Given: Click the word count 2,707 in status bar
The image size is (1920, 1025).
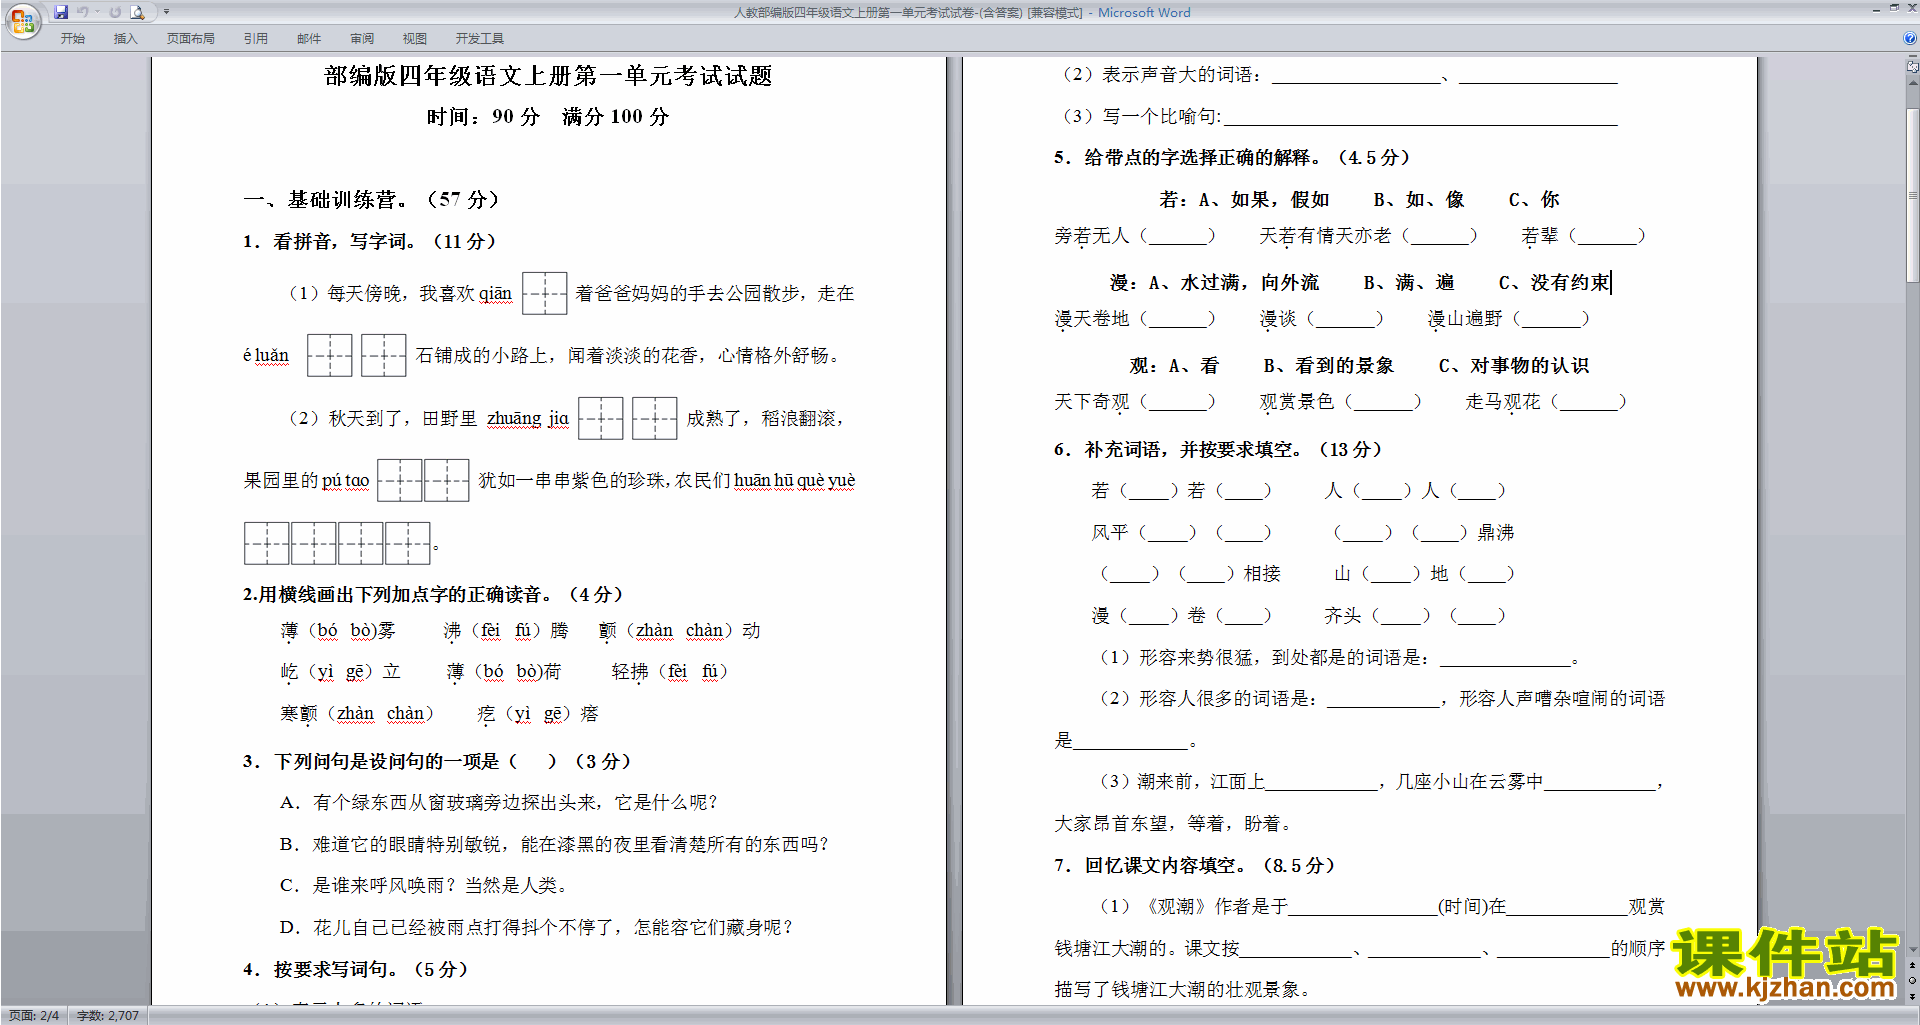Looking at the screenshot, I should pyautogui.click(x=108, y=1016).
